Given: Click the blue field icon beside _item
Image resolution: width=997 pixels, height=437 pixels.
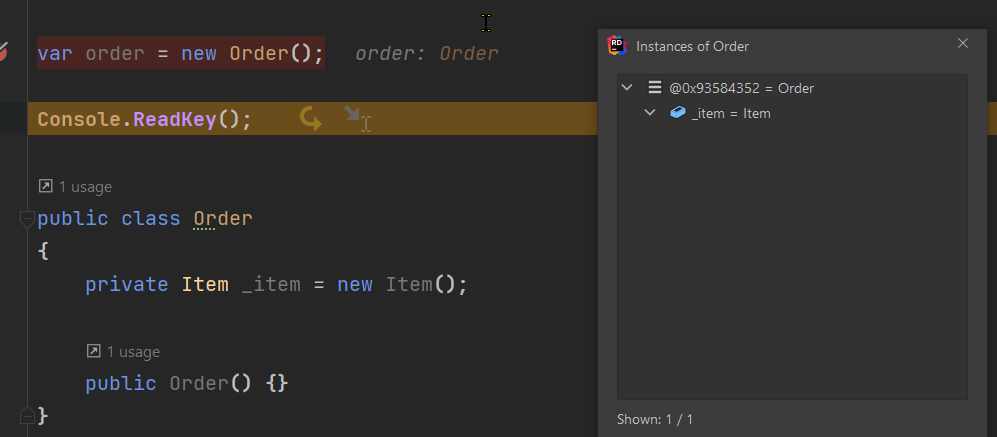Looking at the screenshot, I should pos(678,113).
